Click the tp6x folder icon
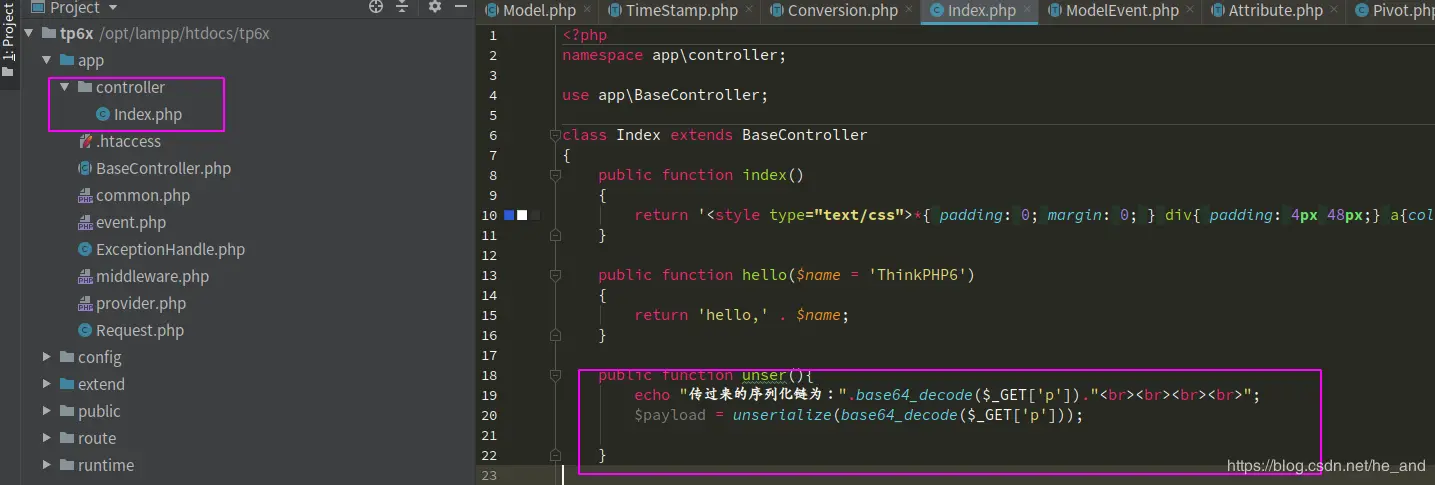Image resolution: width=1435 pixels, height=485 pixels. (x=49, y=34)
